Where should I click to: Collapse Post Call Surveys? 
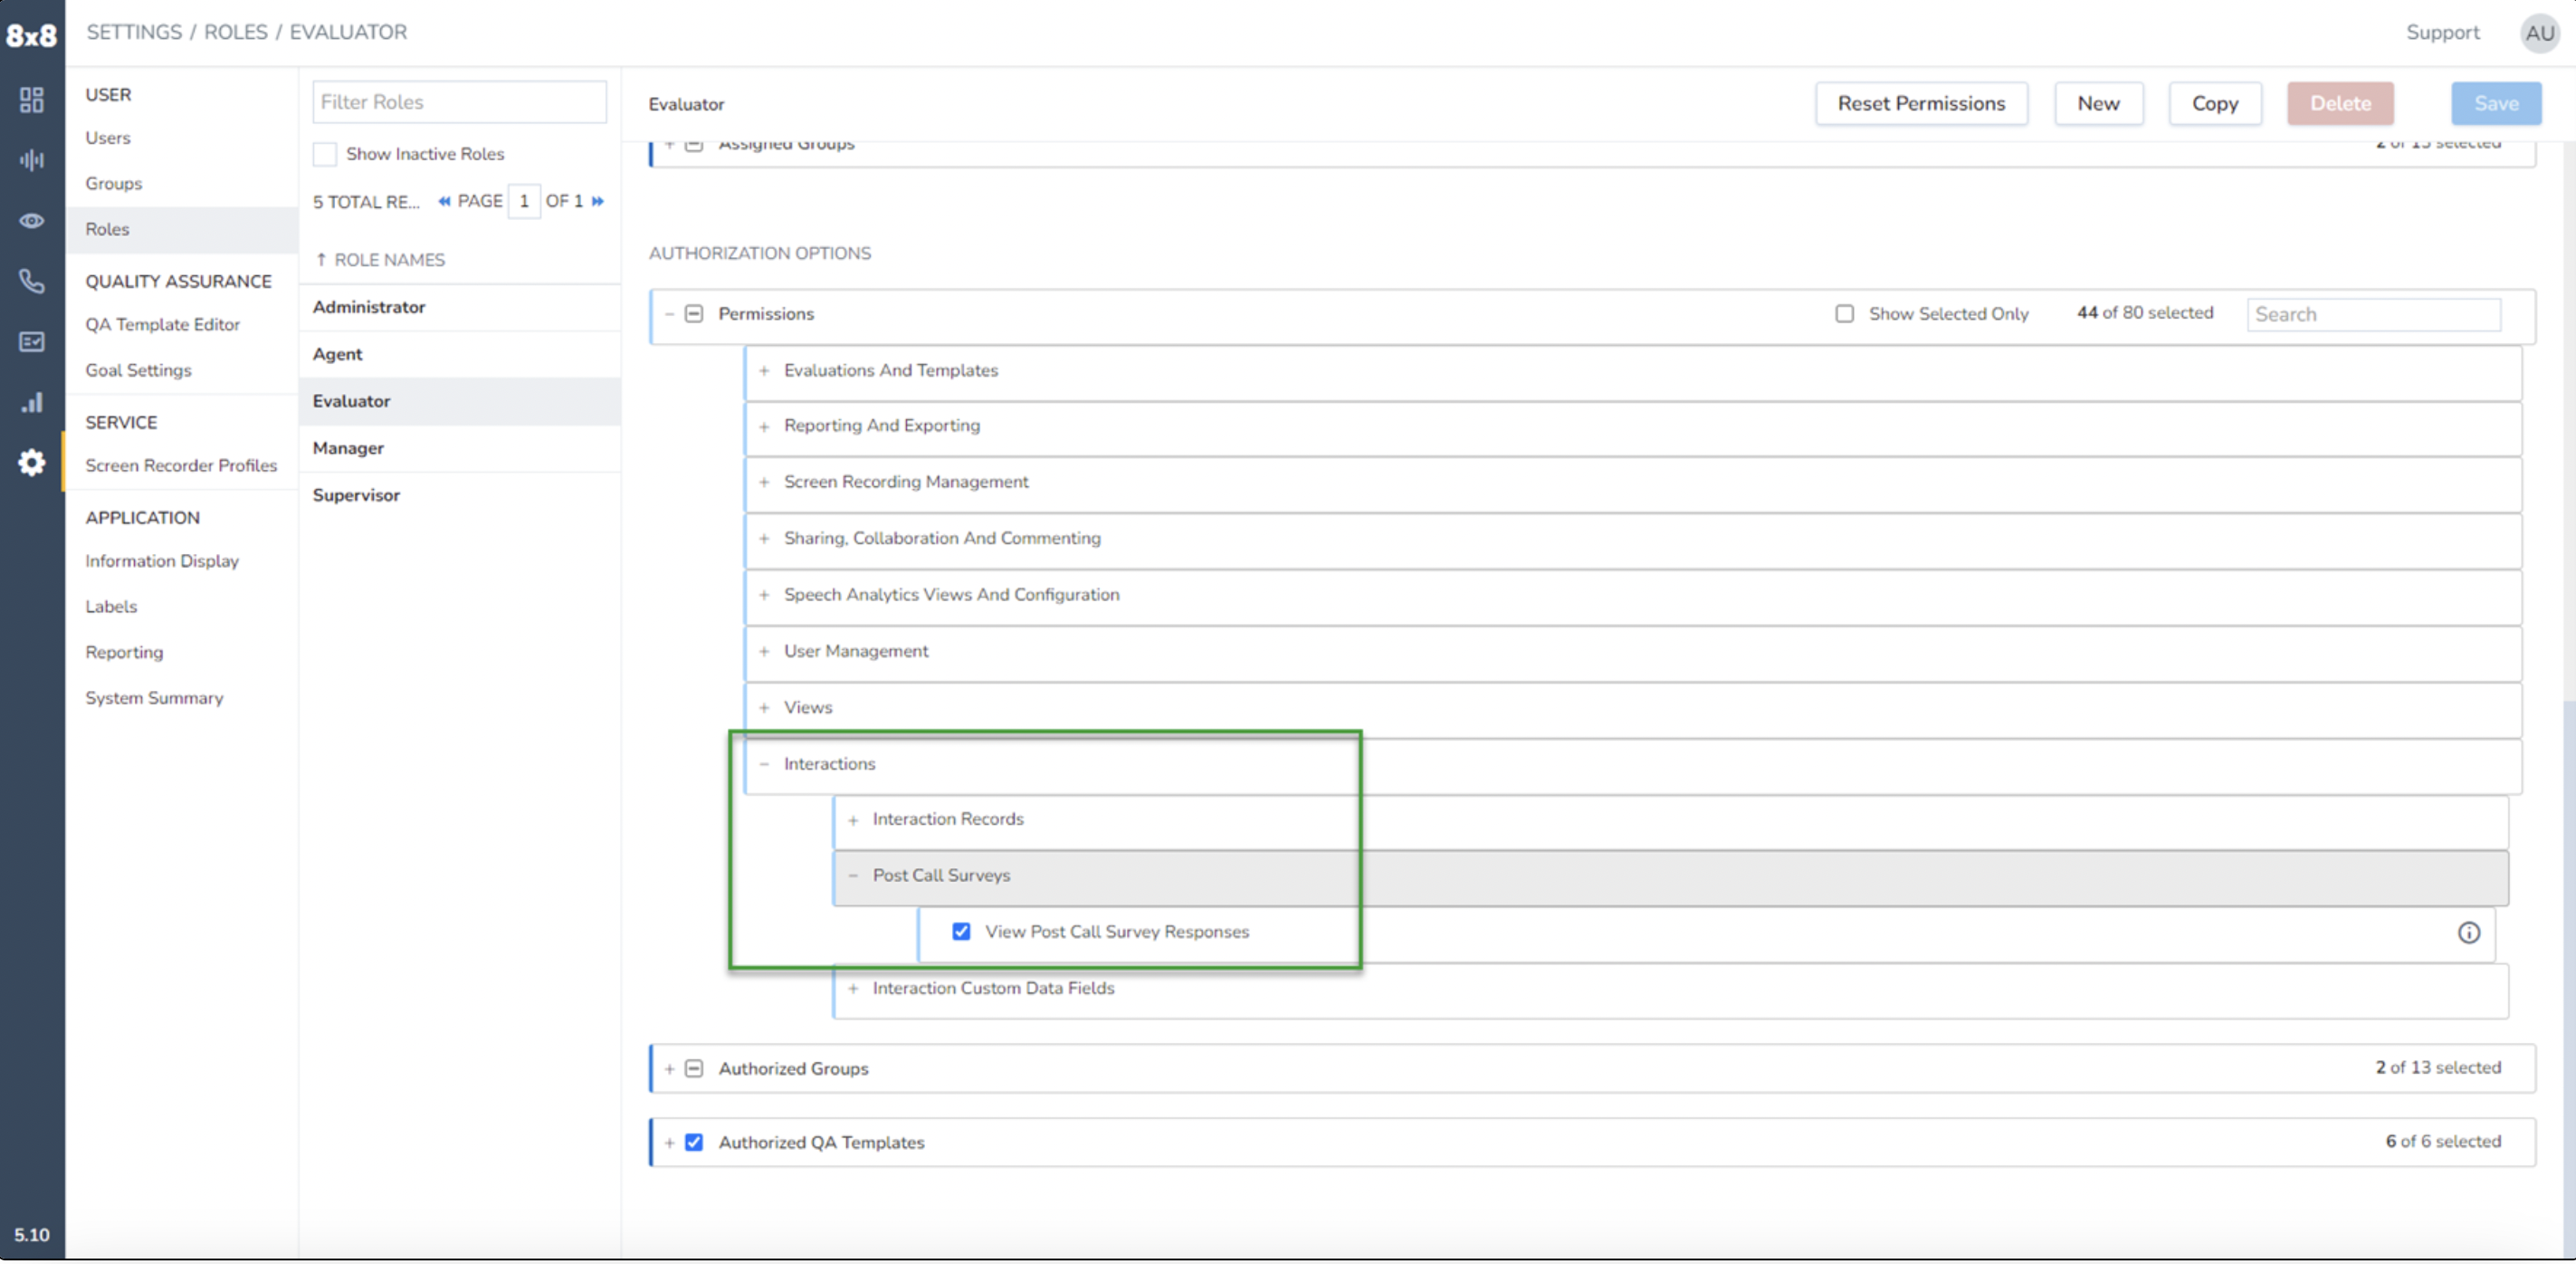pyautogui.click(x=853, y=876)
